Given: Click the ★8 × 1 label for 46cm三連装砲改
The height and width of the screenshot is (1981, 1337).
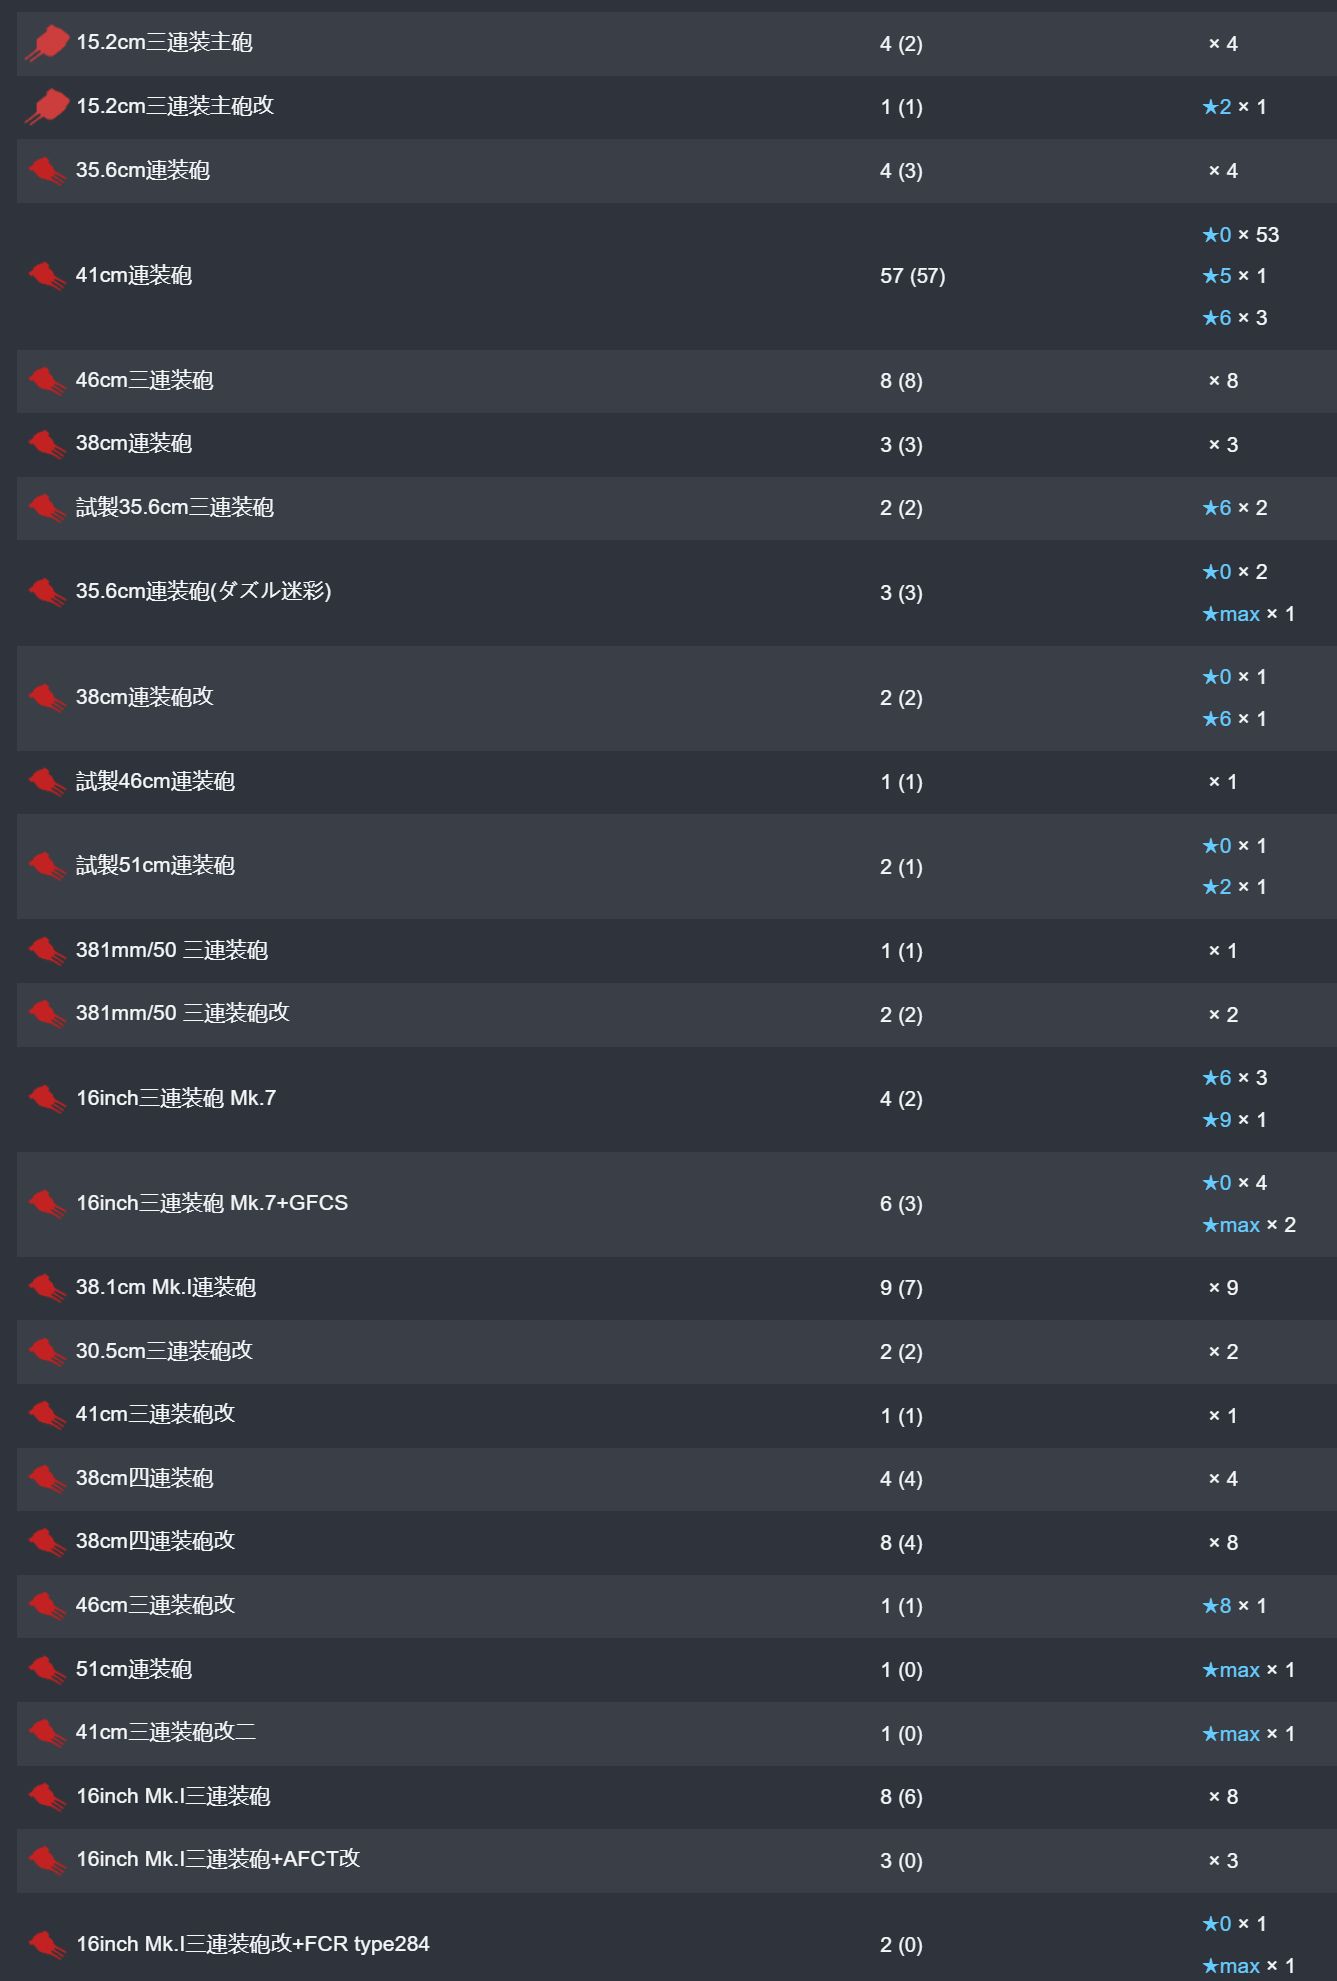Looking at the screenshot, I should pyautogui.click(x=1235, y=1606).
